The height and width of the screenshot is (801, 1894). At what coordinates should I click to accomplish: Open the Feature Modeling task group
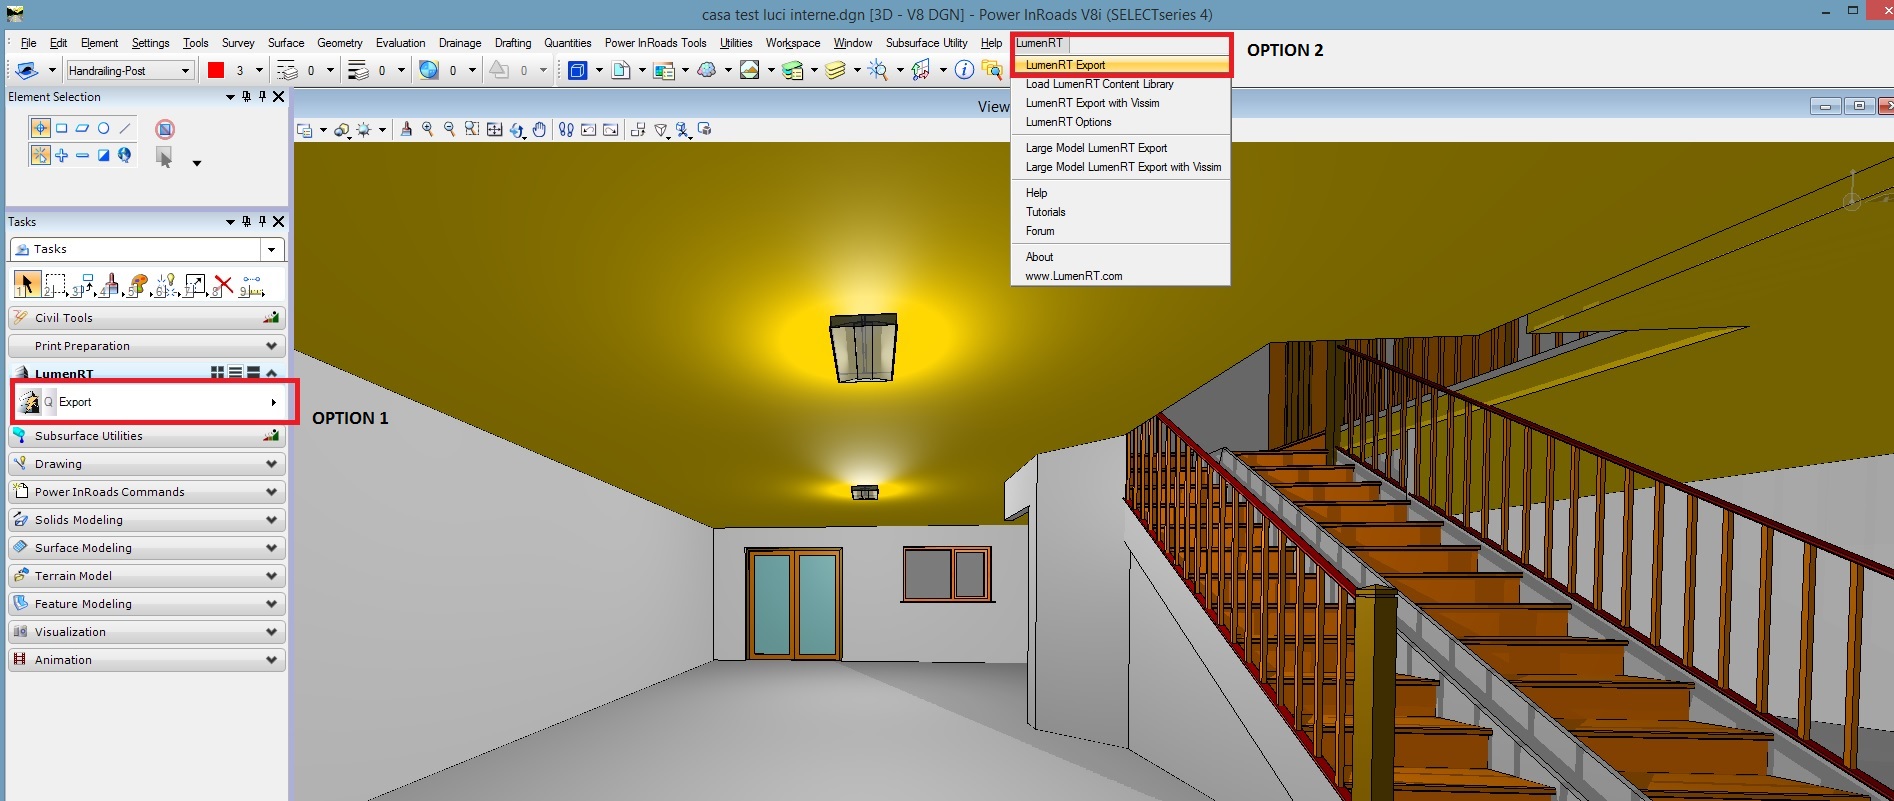[x=146, y=604]
